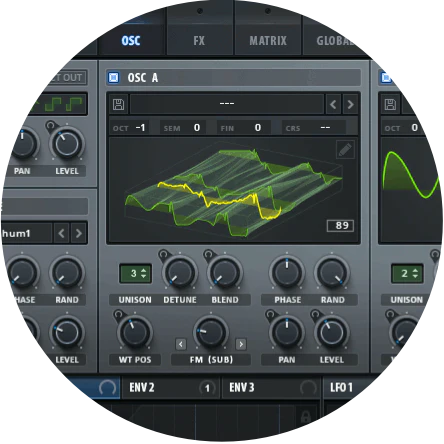Image resolution: width=444 pixels, height=444 pixels.
Task: Open FM (SUB) warp mode menu
Action: point(211,360)
